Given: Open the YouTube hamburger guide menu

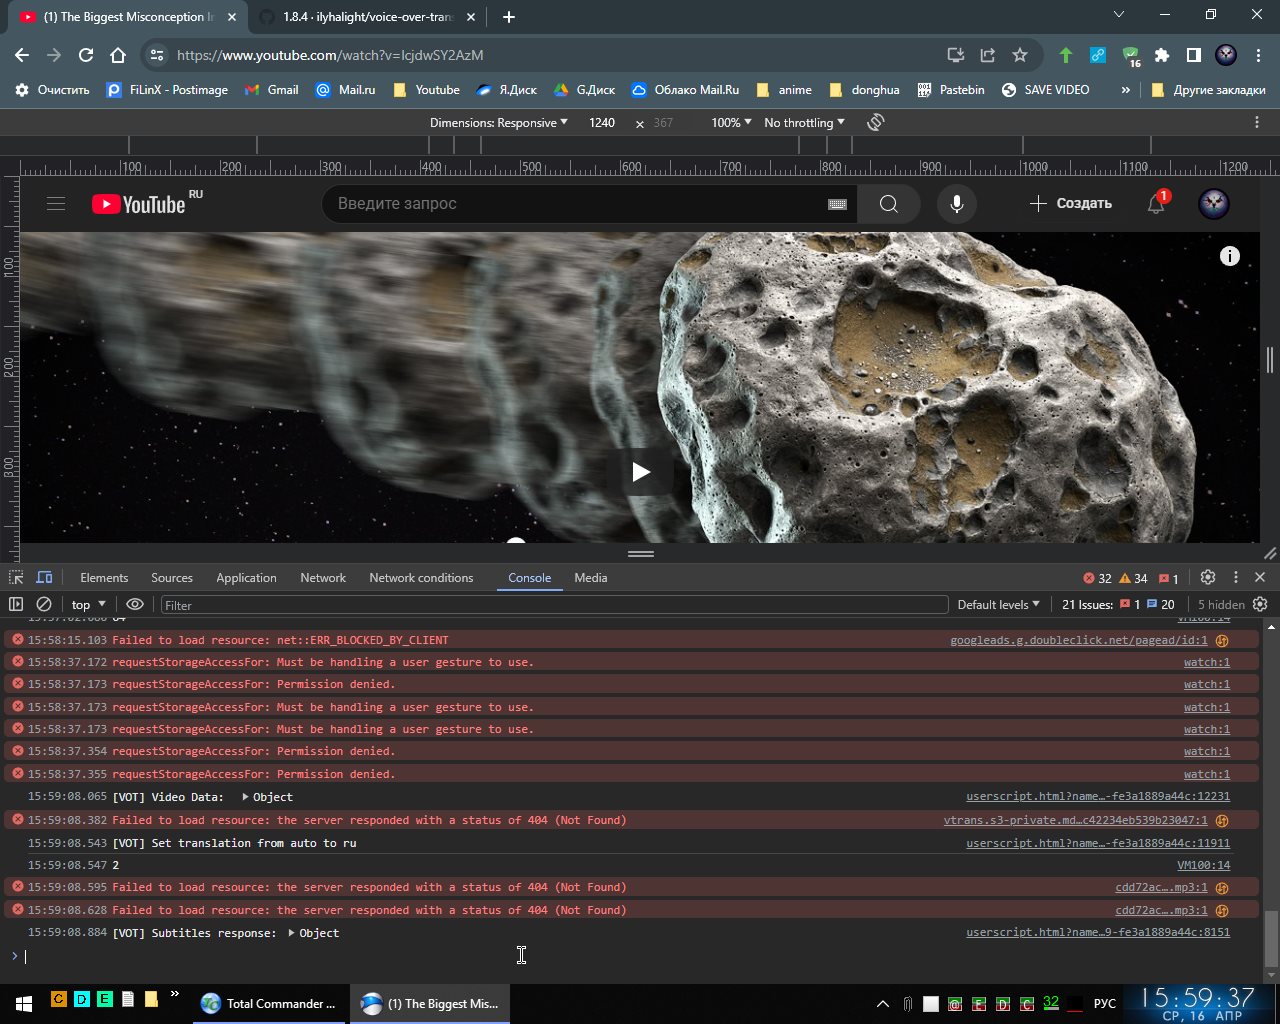Looking at the screenshot, I should pyautogui.click(x=56, y=204).
